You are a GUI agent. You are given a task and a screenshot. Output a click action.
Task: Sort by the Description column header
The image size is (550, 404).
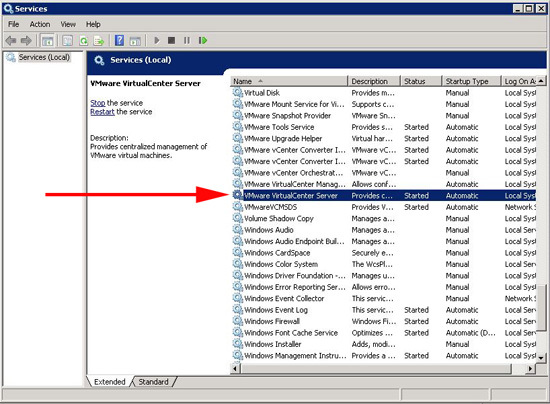point(374,81)
